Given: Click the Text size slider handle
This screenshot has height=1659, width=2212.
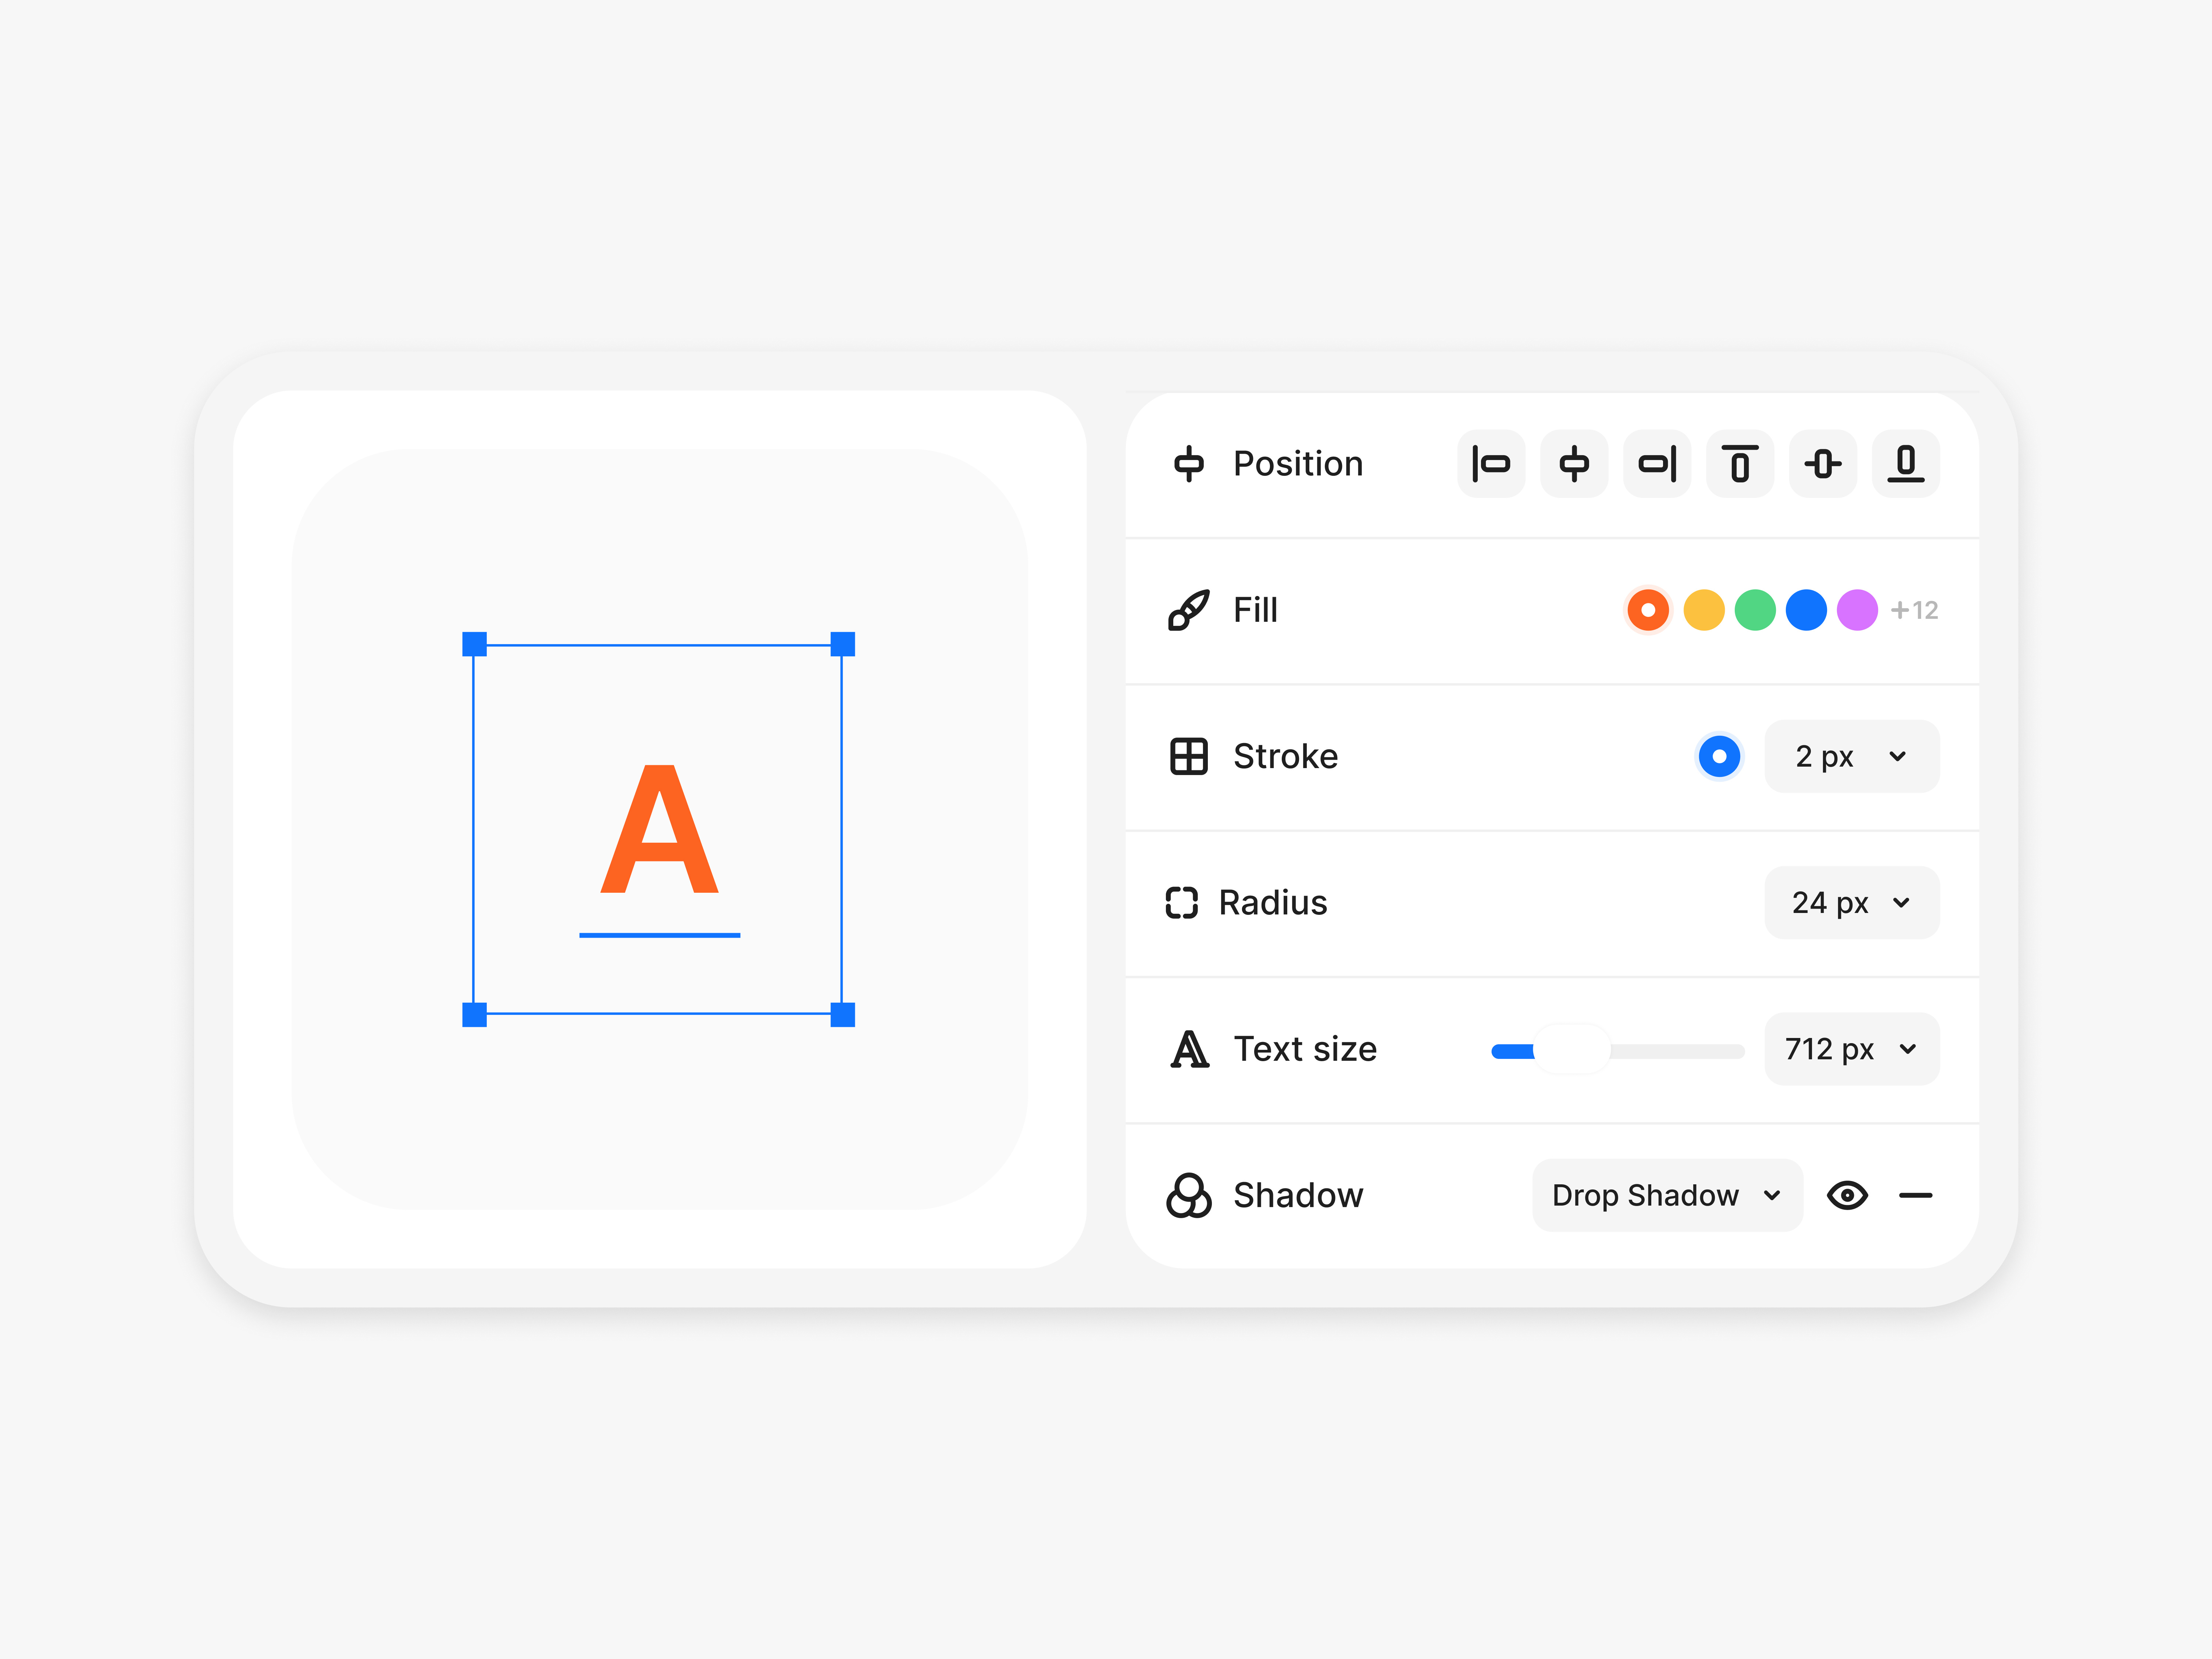Looking at the screenshot, I should pos(1572,1049).
